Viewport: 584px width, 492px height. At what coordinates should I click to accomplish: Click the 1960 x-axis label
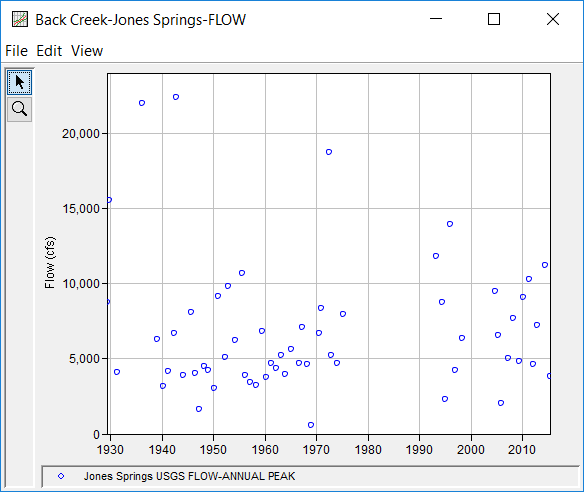tap(265, 450)
